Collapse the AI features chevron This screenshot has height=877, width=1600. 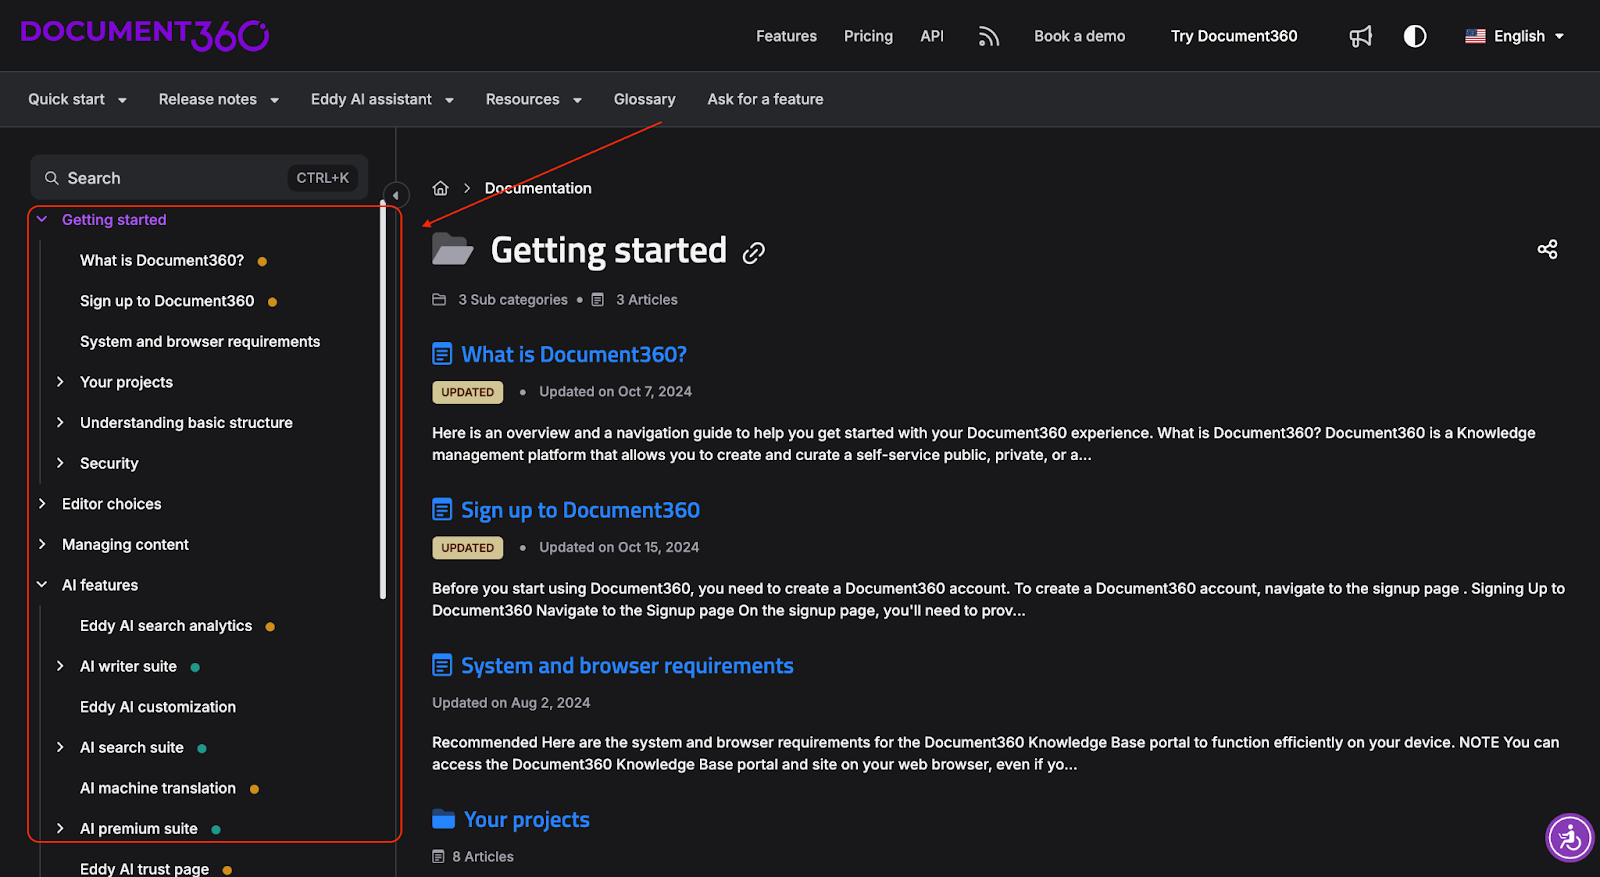click(x=42, y=585)
